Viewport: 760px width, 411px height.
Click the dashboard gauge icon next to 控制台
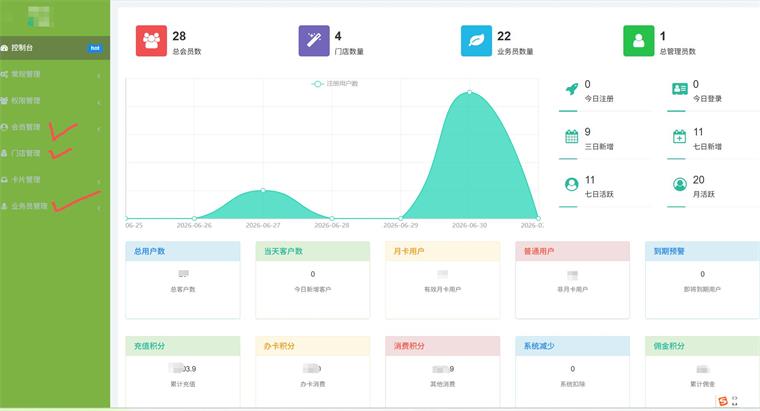pos(4,48)
